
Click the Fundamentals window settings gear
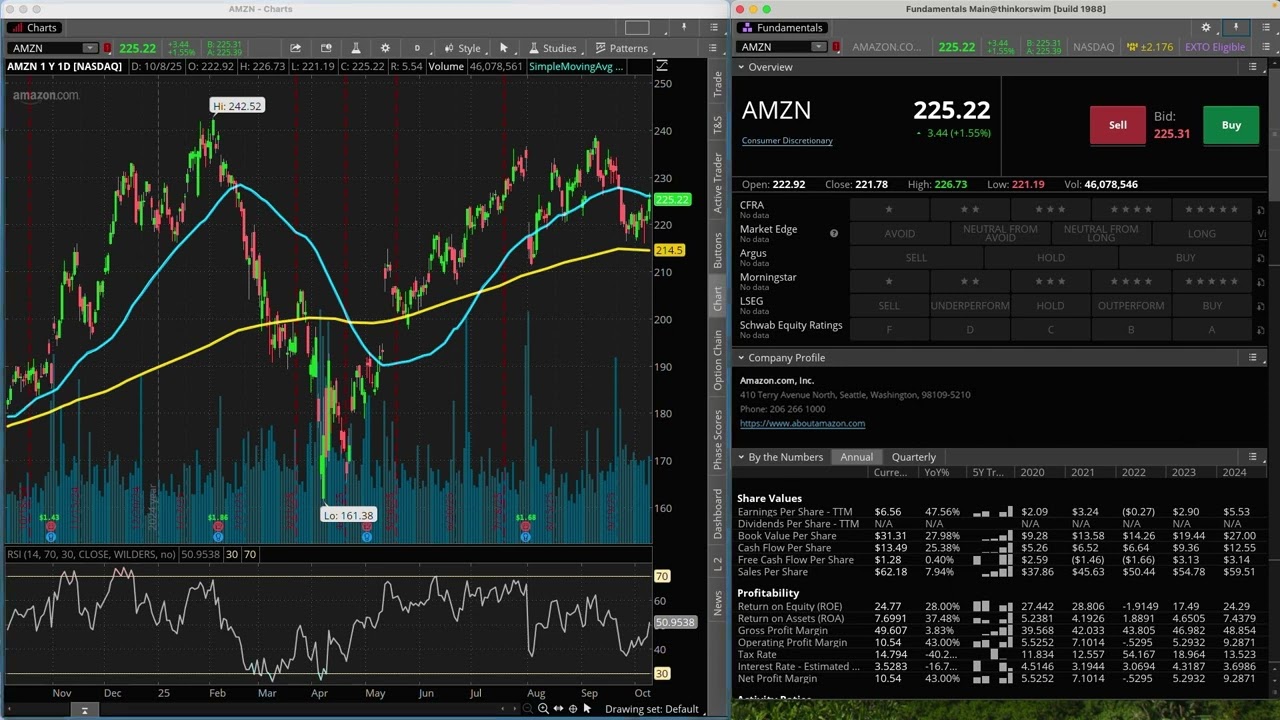[x=1206, y=28]
